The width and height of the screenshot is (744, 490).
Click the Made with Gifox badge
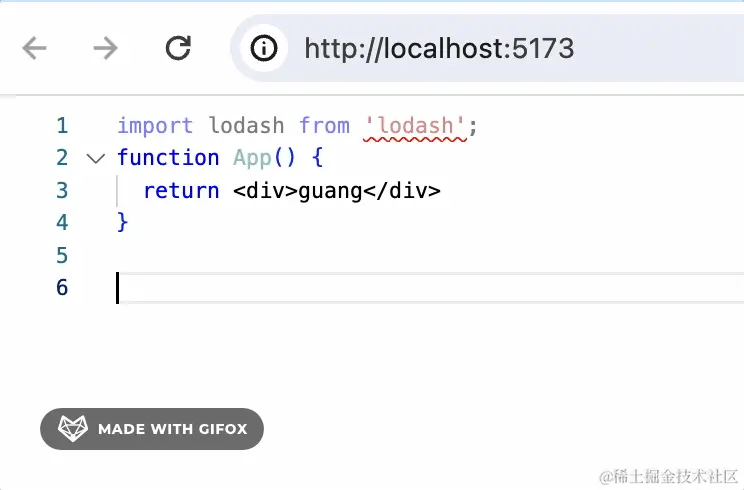(152, 429)
